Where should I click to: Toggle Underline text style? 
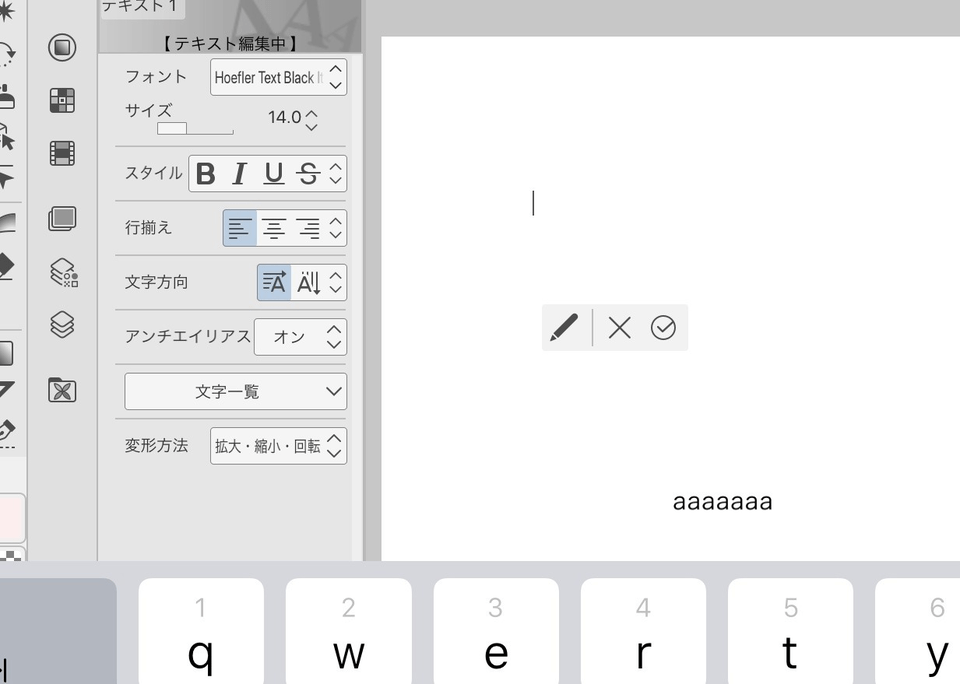[x=273, y=174]
